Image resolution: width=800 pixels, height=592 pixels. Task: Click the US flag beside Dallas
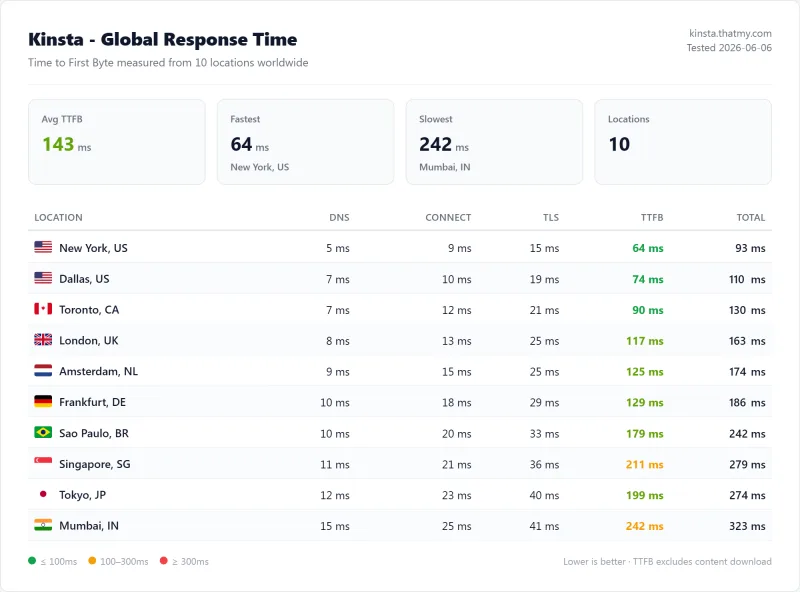coord(43,278)
